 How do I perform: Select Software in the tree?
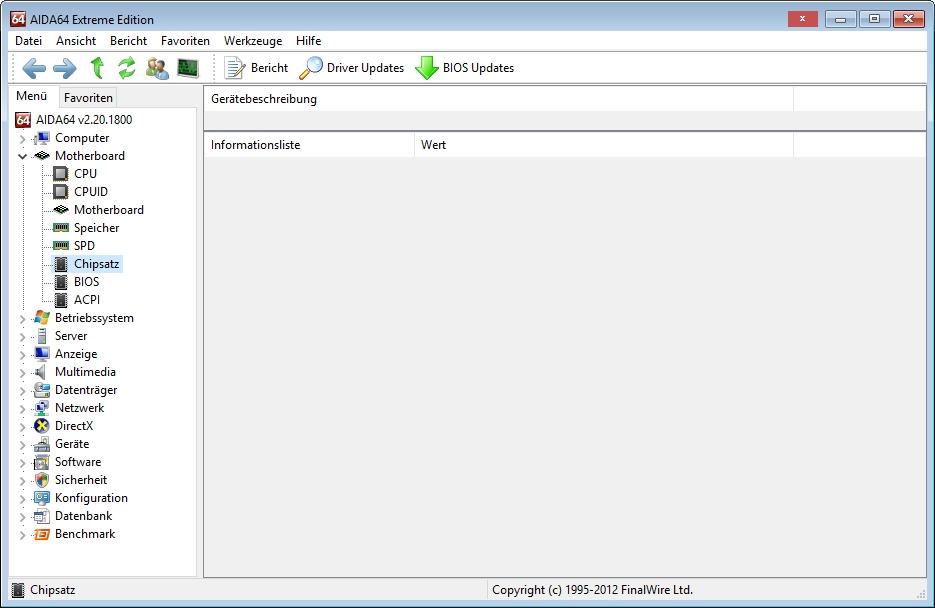pyautogui.click(x=78, y=462)
